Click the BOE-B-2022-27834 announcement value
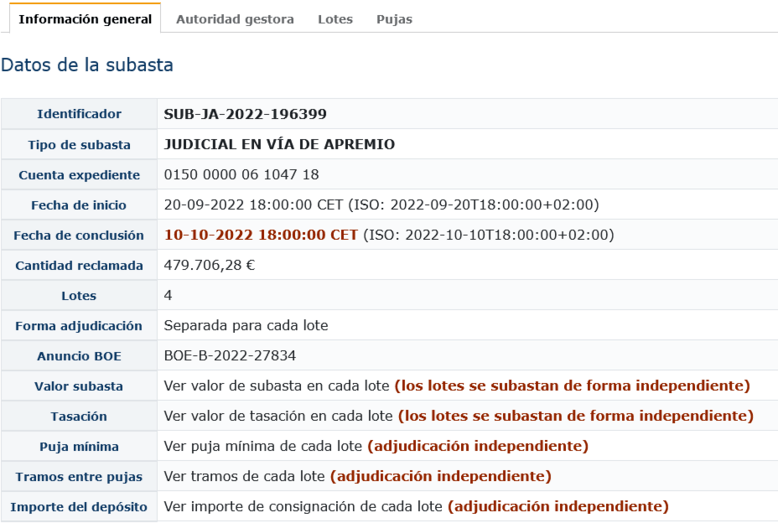The width and height of the screenshot is (778, 523). click(230, 356)
